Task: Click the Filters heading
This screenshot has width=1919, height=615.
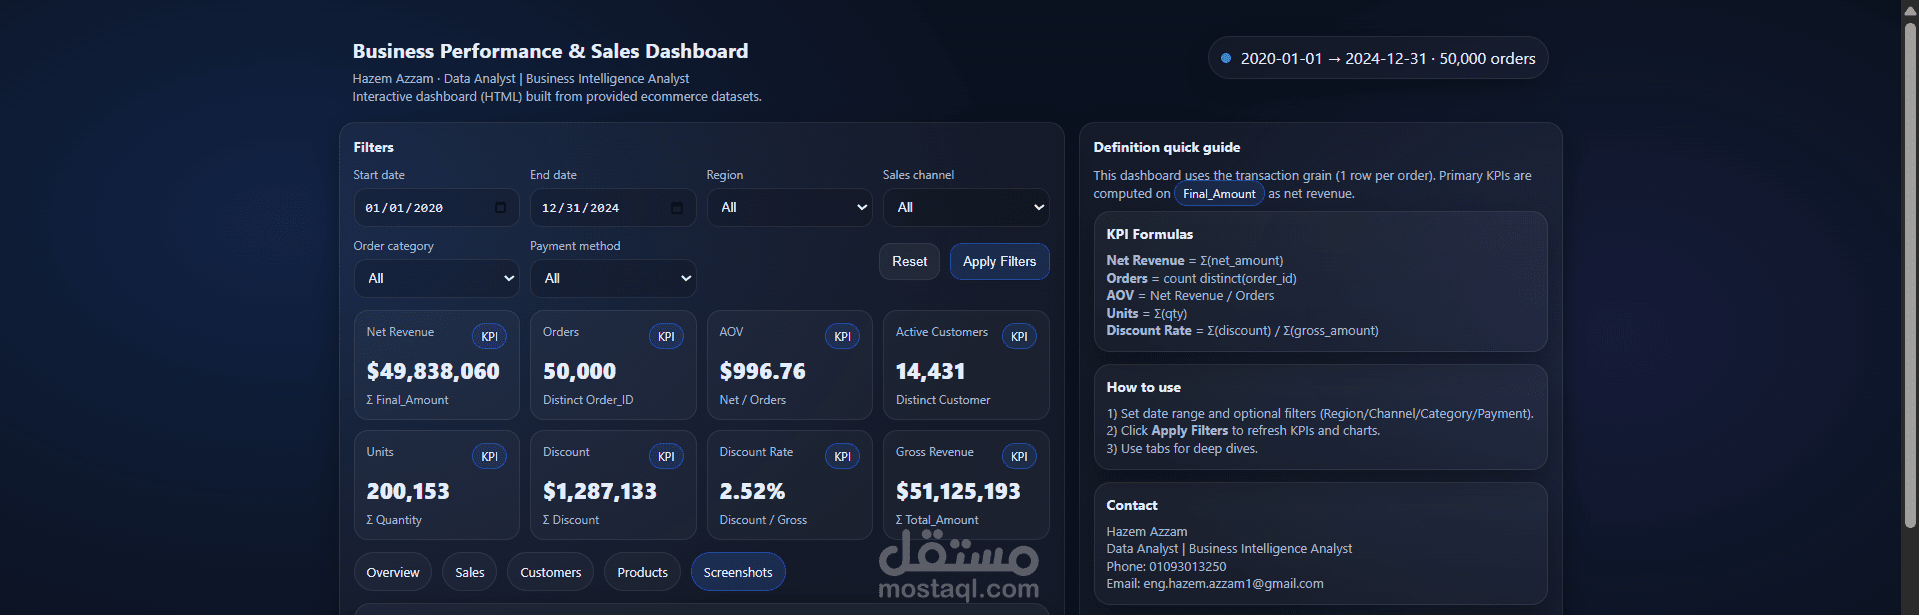Action: click(x=373, y=147)
